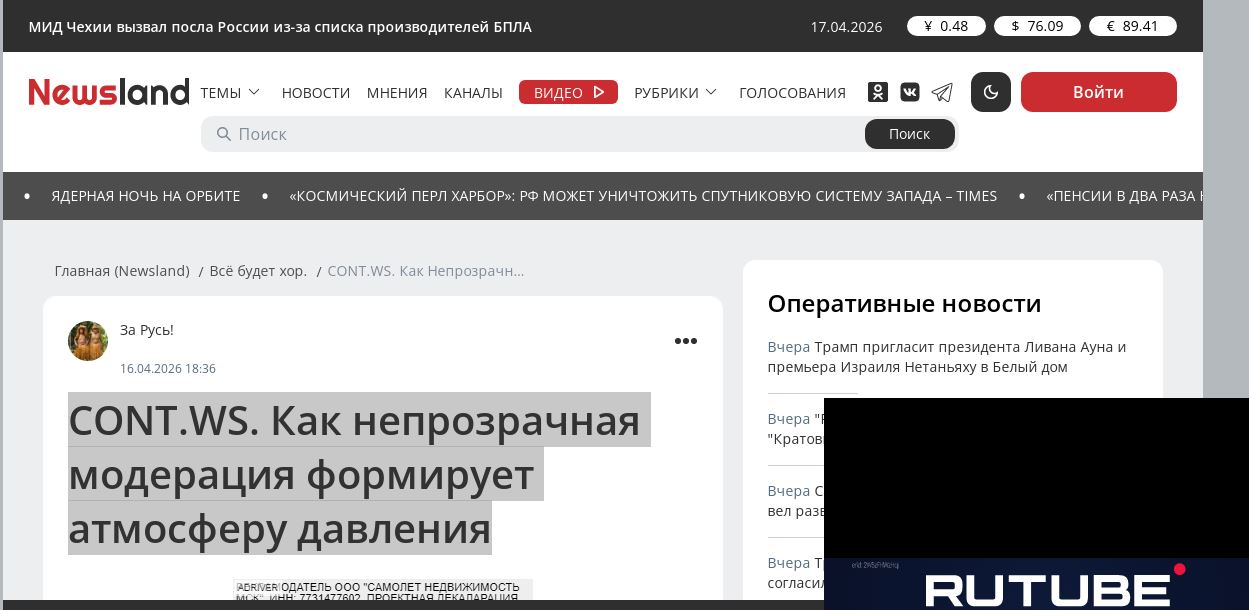Click the Войти login button

tap(1098, 92)
